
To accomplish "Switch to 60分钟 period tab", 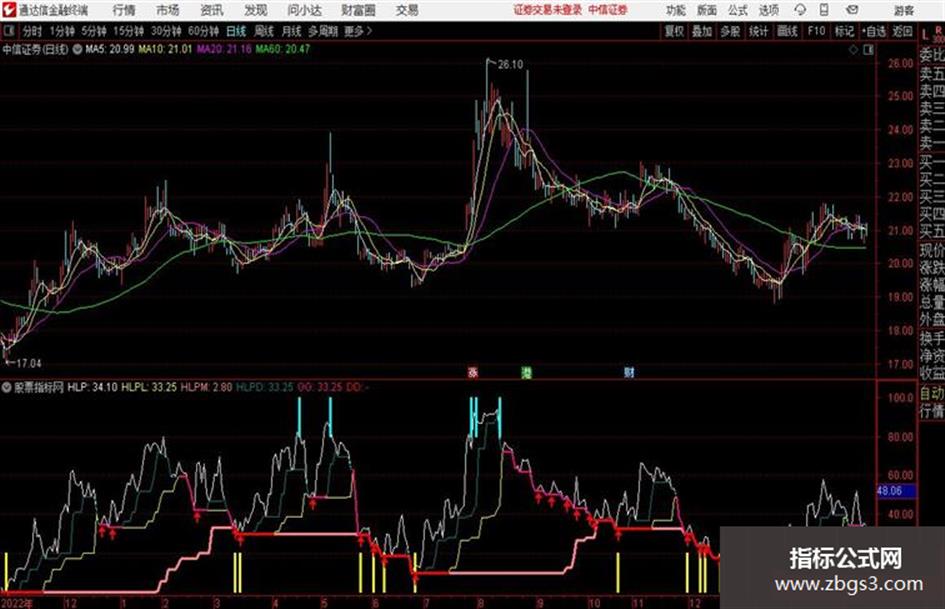I will click(x=203, y=31).
